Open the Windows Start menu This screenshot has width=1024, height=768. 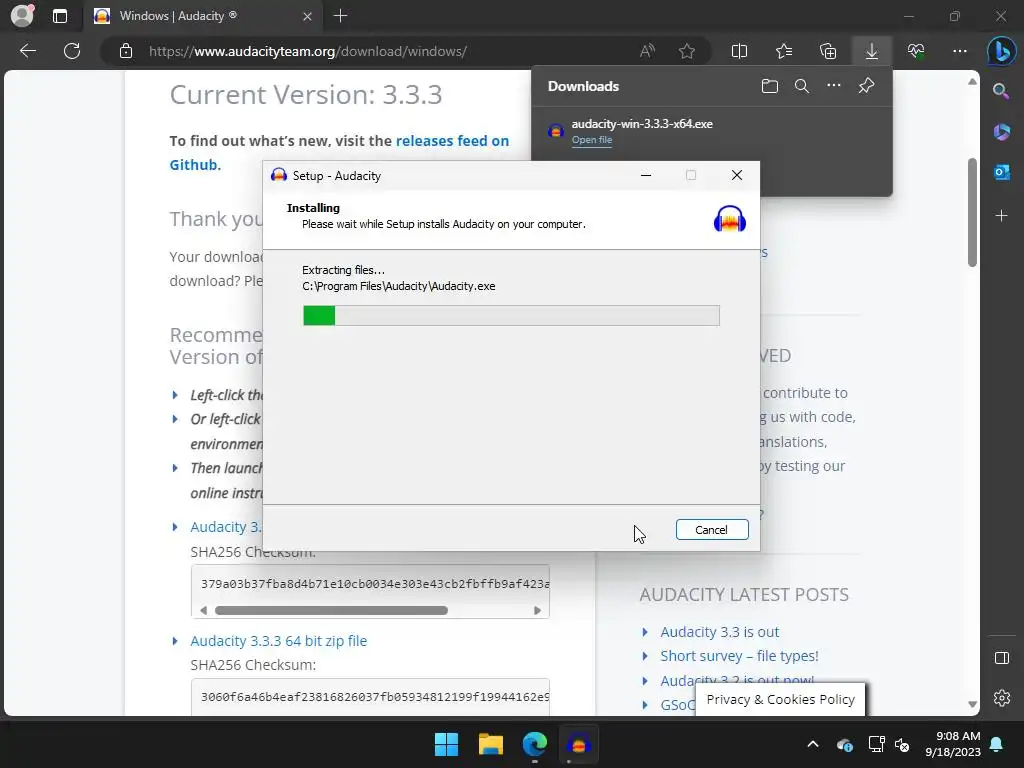[x=447, y=744]
